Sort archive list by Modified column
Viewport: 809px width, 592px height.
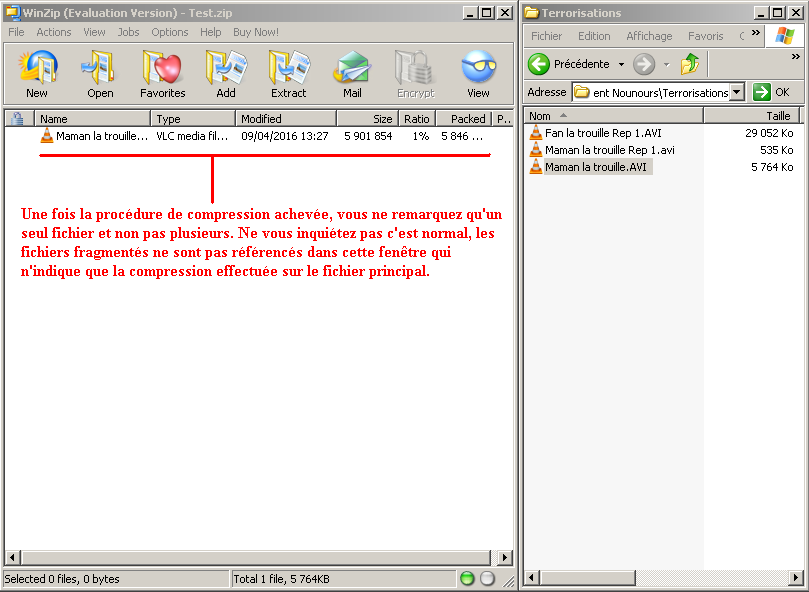[x=285, y=119]
